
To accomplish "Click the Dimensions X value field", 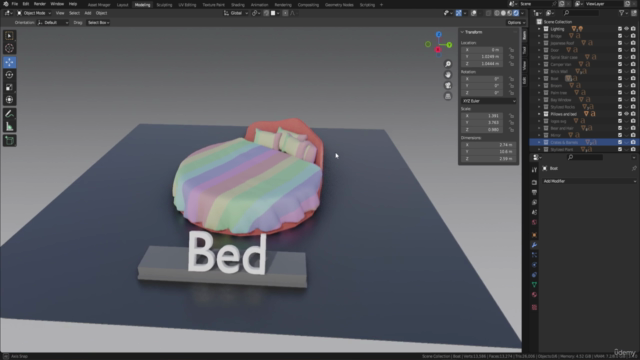I will [x=489, y=145].
